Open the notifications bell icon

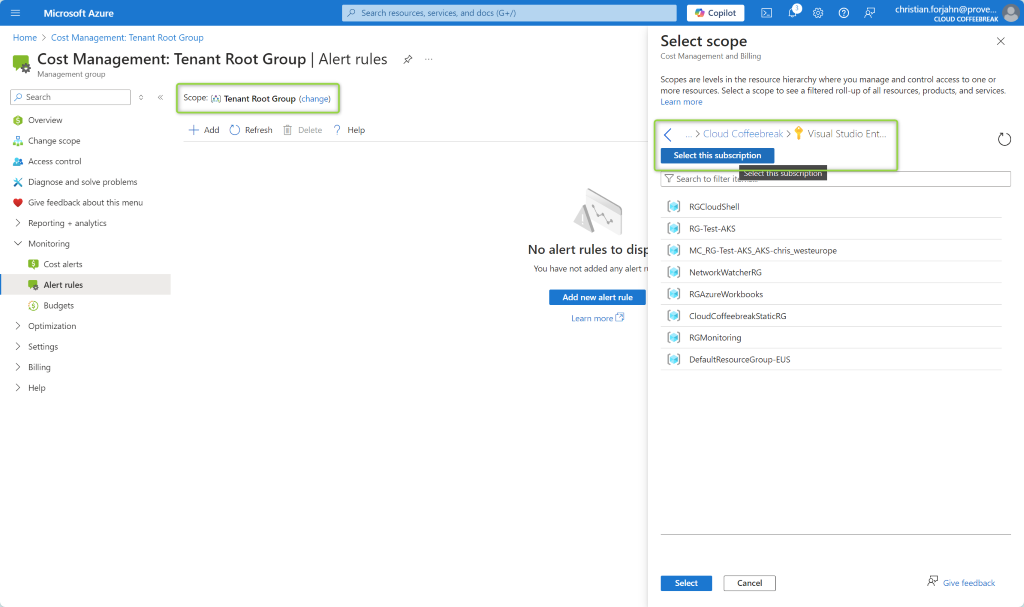[x=792, y=13]
